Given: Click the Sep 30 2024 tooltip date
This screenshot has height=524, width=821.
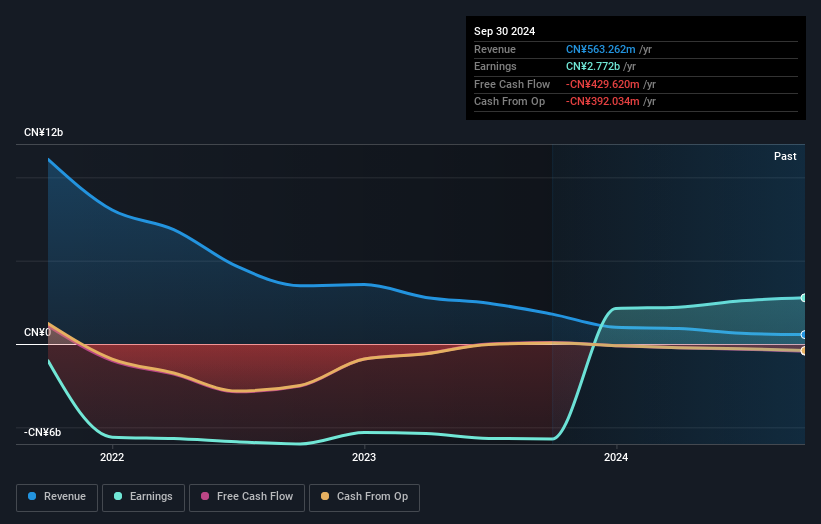Looking at the screenshot, I should click(504, 31).
